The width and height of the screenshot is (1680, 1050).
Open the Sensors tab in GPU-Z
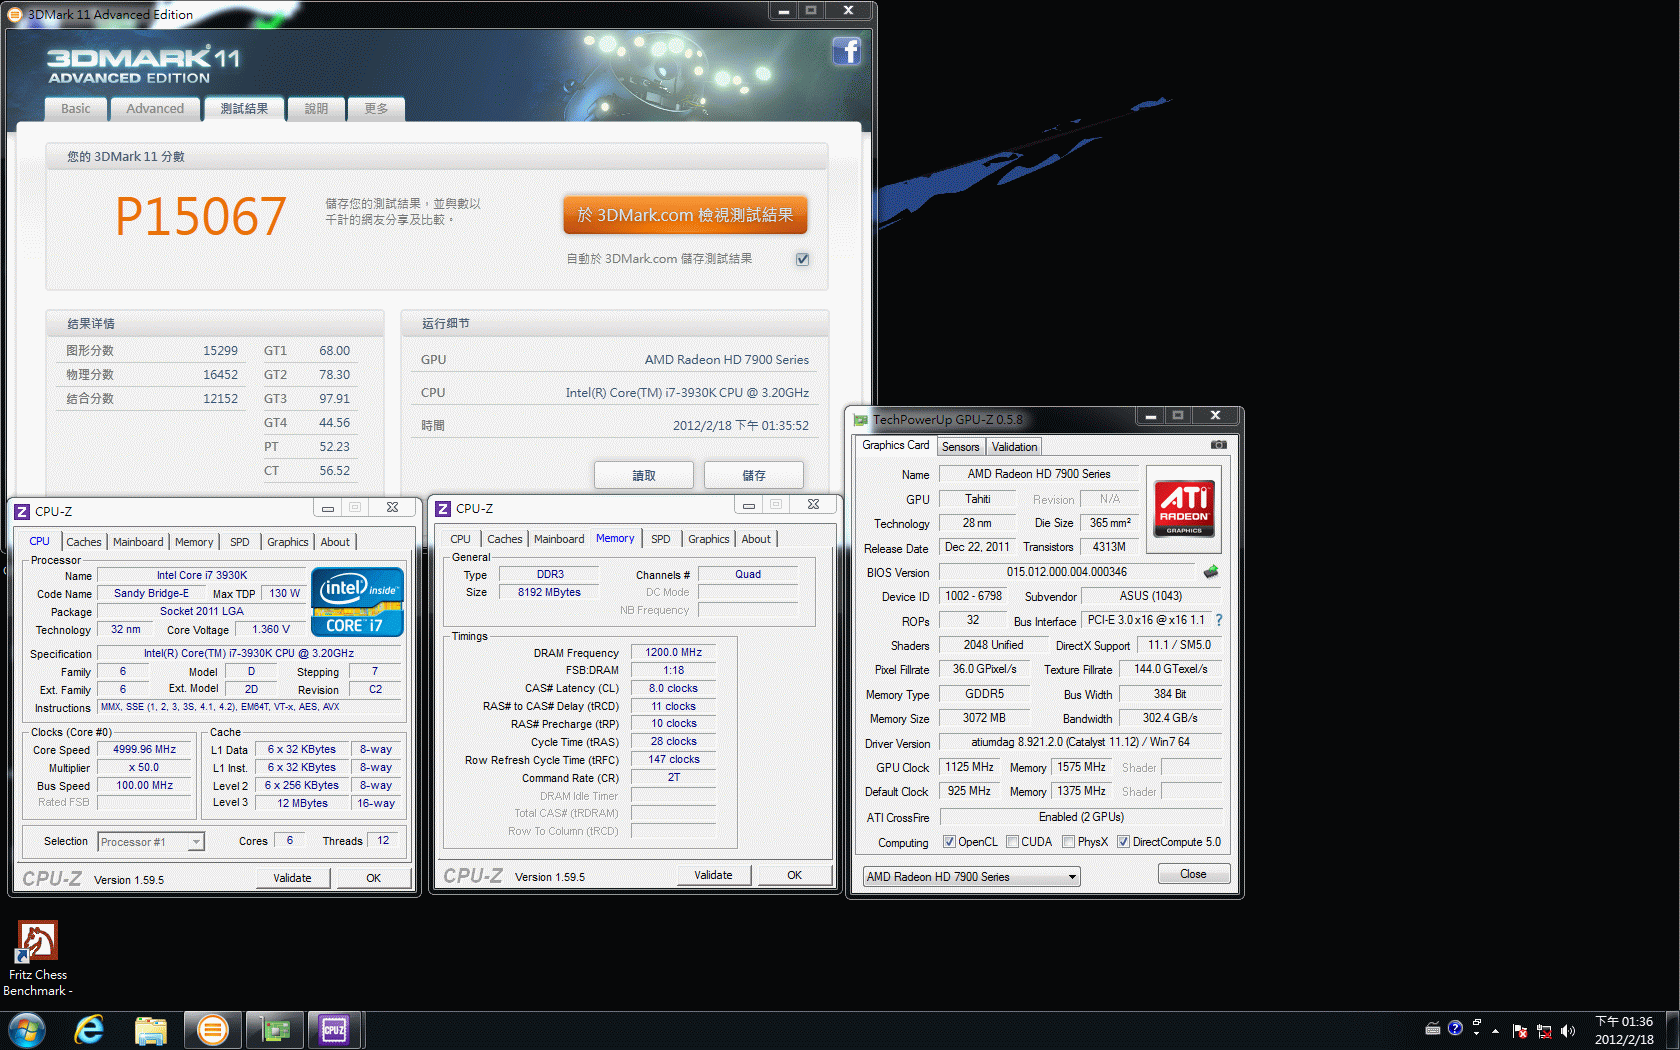pyautogui.click(x=960, y=447)
